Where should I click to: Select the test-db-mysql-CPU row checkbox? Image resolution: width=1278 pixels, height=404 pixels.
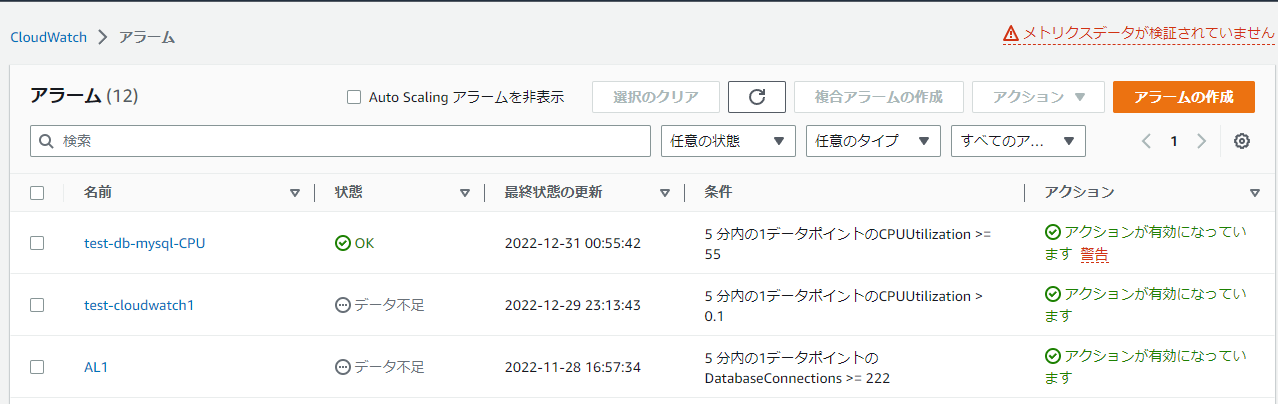point(37,243)
